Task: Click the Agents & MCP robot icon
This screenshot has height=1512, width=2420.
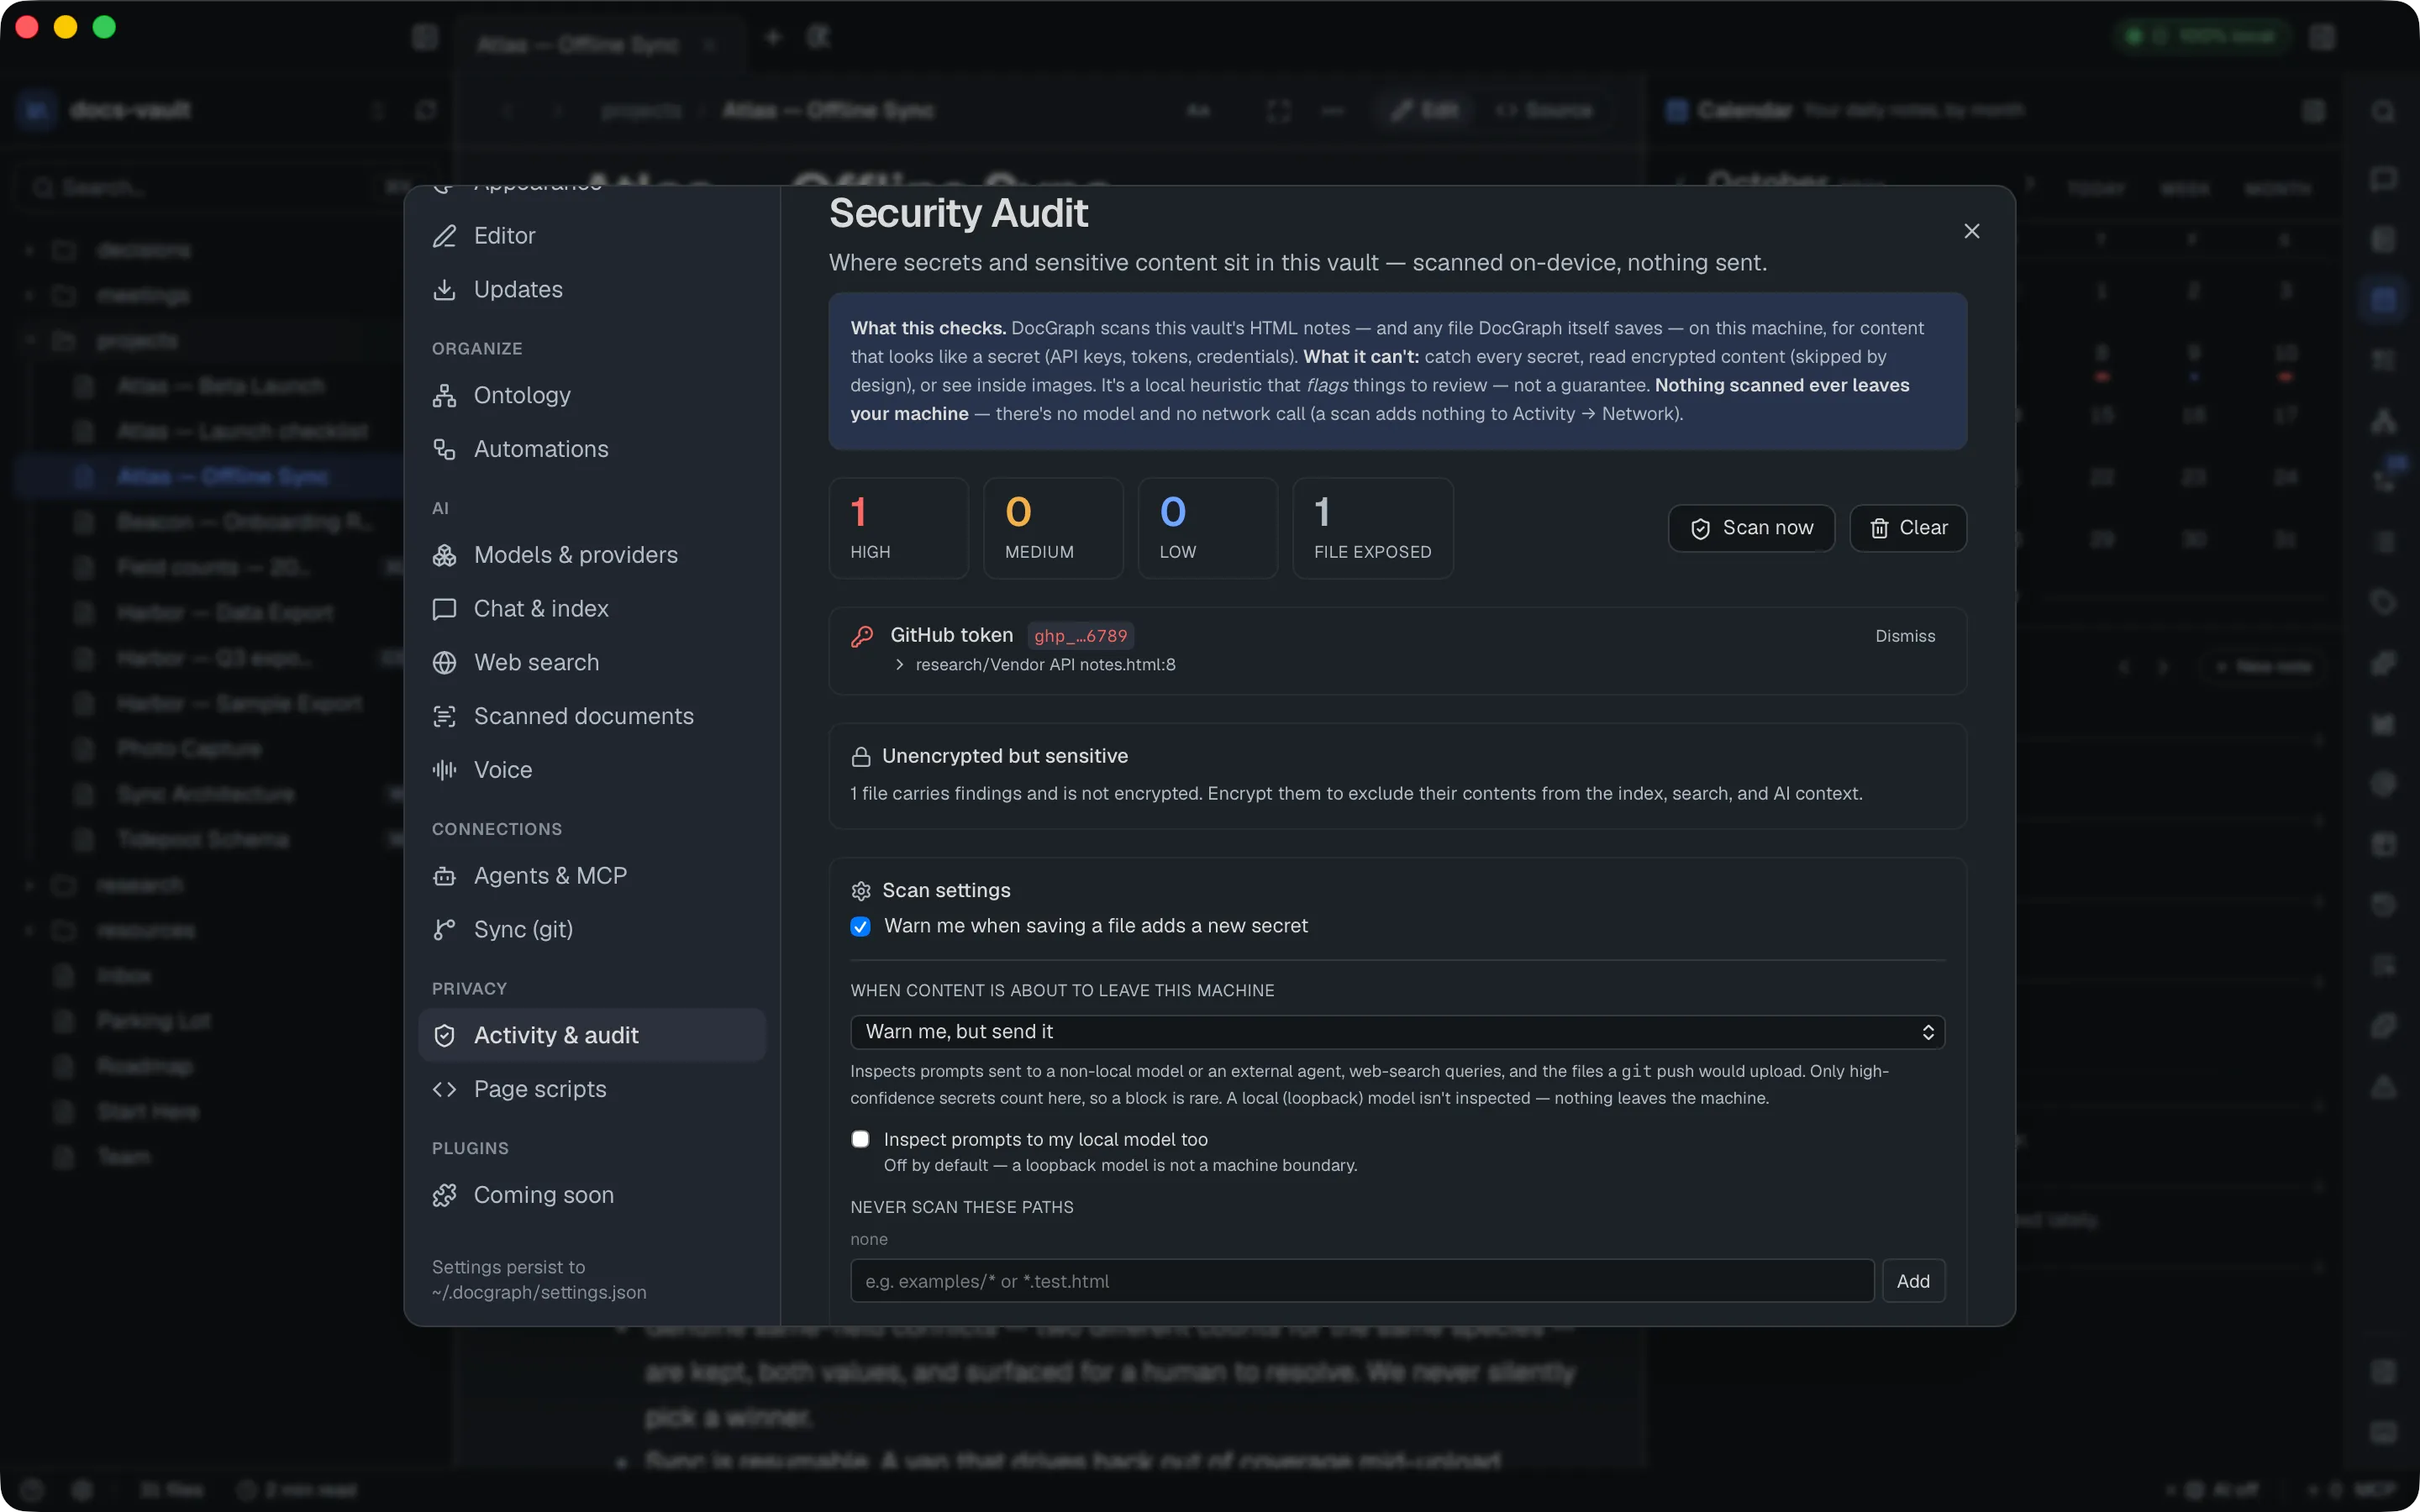Action: click(444, 876)
